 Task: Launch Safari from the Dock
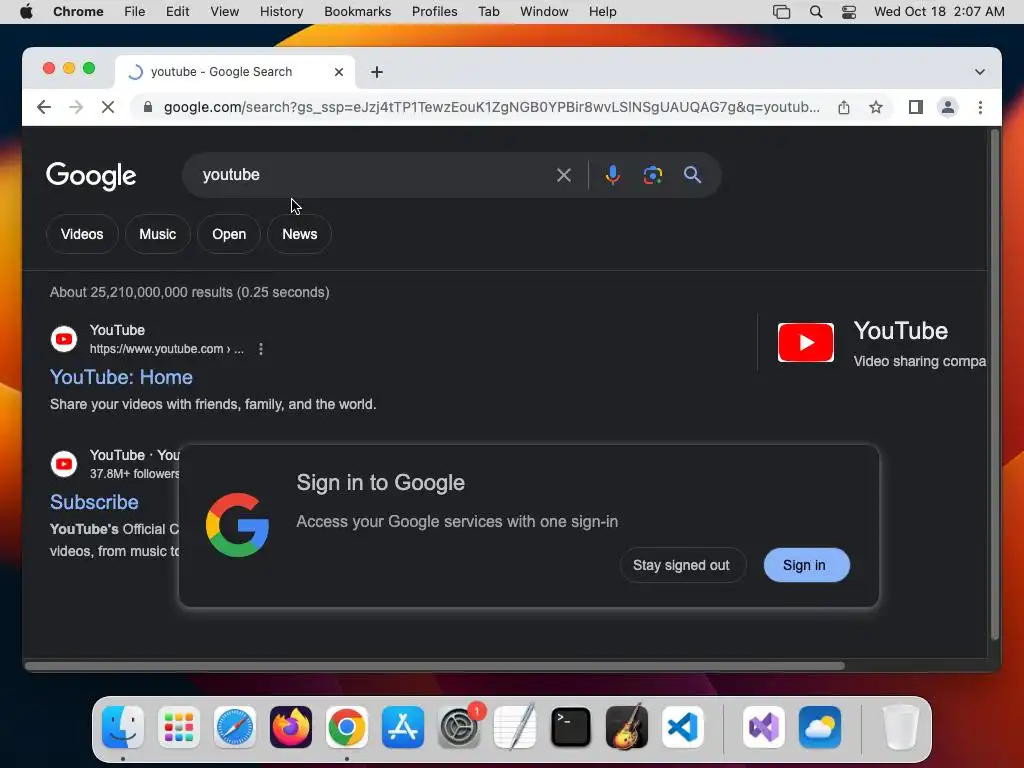pos(234,727)
